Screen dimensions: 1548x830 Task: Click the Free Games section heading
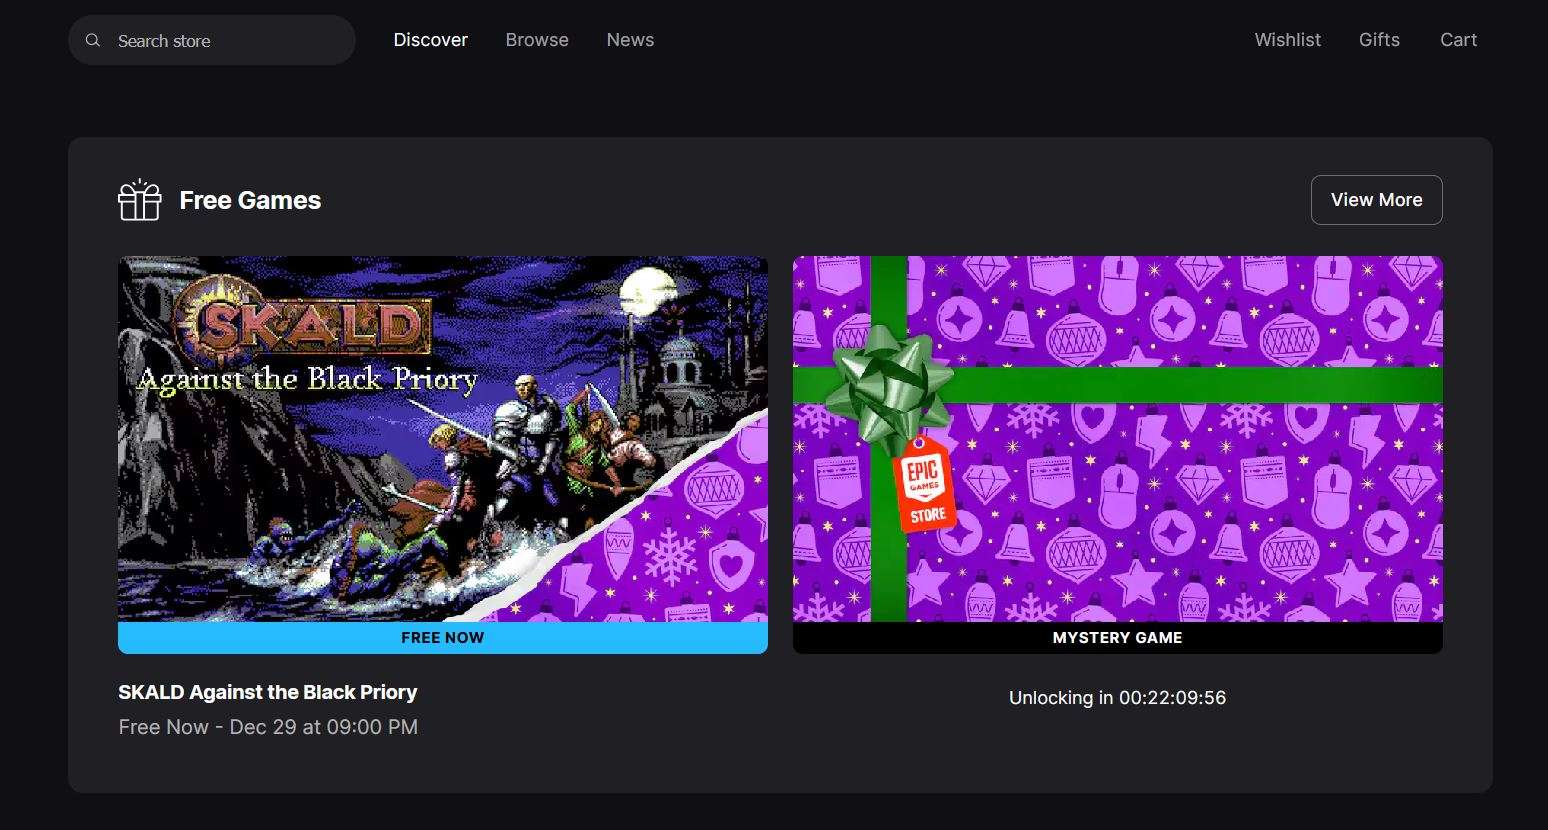[x=250, y=200]
